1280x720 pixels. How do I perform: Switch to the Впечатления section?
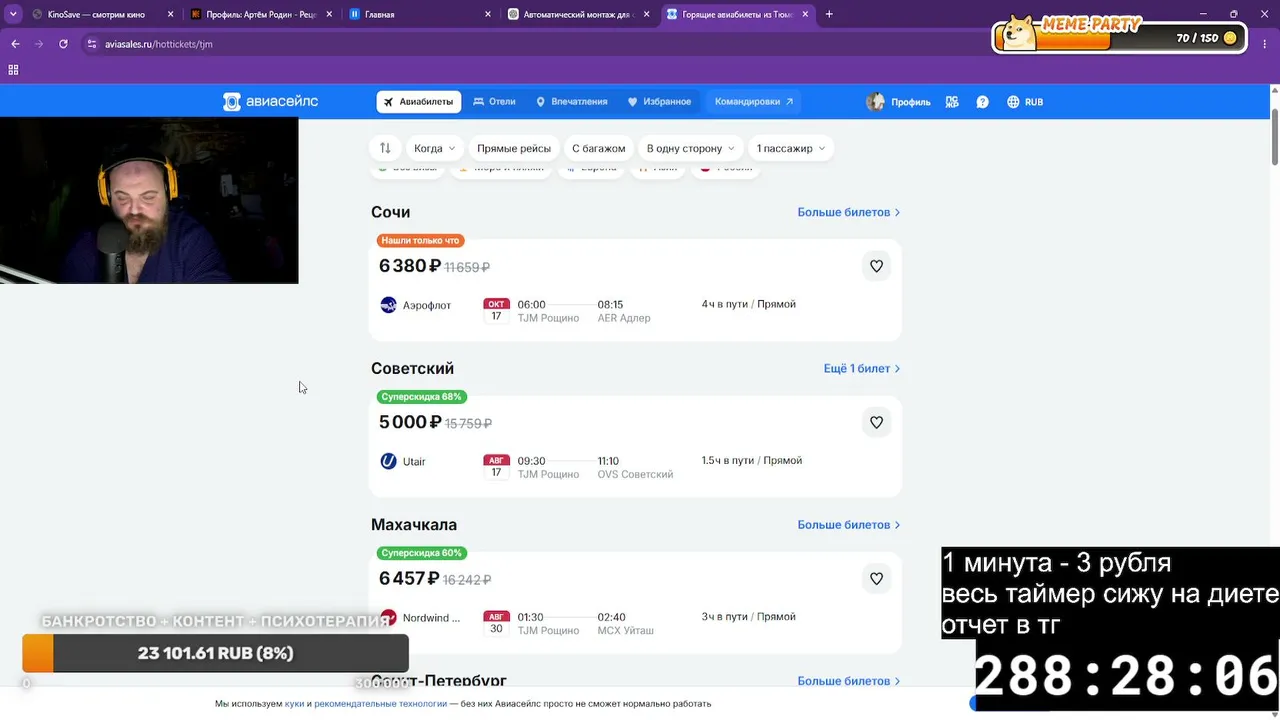coord(571,102)
